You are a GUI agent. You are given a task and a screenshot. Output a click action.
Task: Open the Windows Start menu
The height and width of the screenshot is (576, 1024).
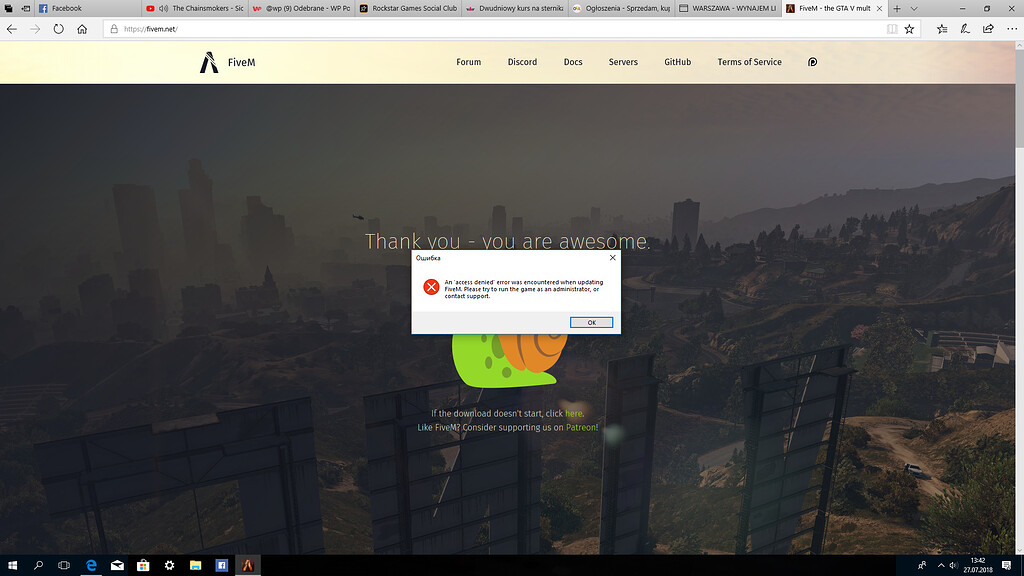(x=12, y=566)
